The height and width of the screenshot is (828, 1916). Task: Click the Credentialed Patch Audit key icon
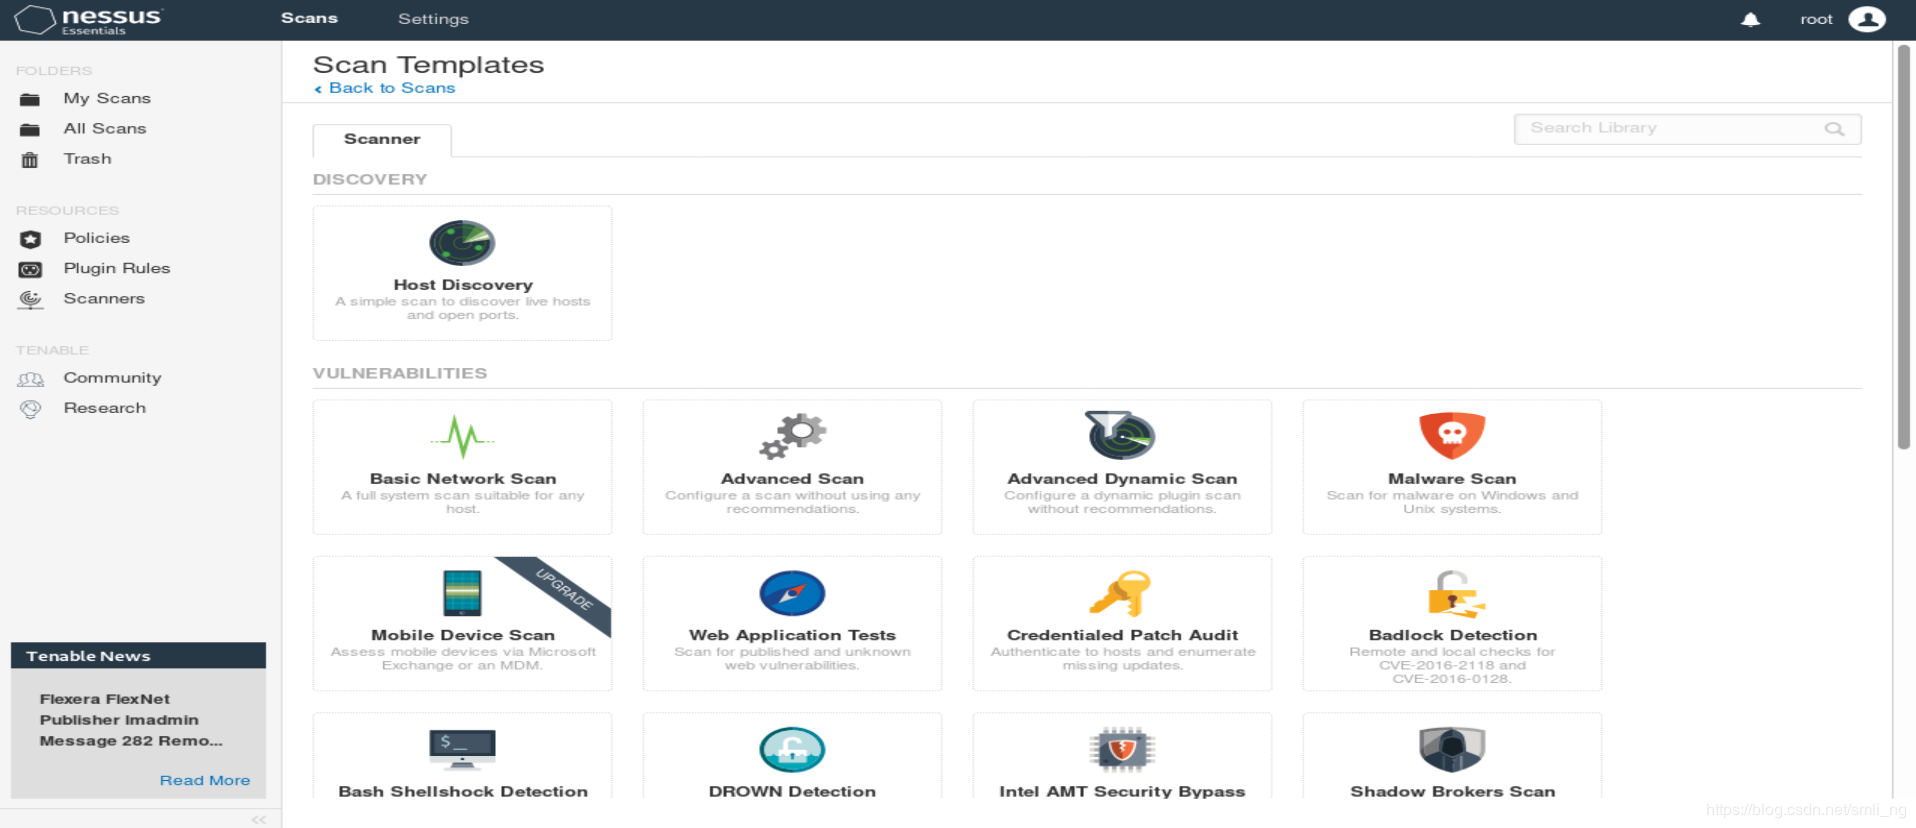(x=1121, y=593)
